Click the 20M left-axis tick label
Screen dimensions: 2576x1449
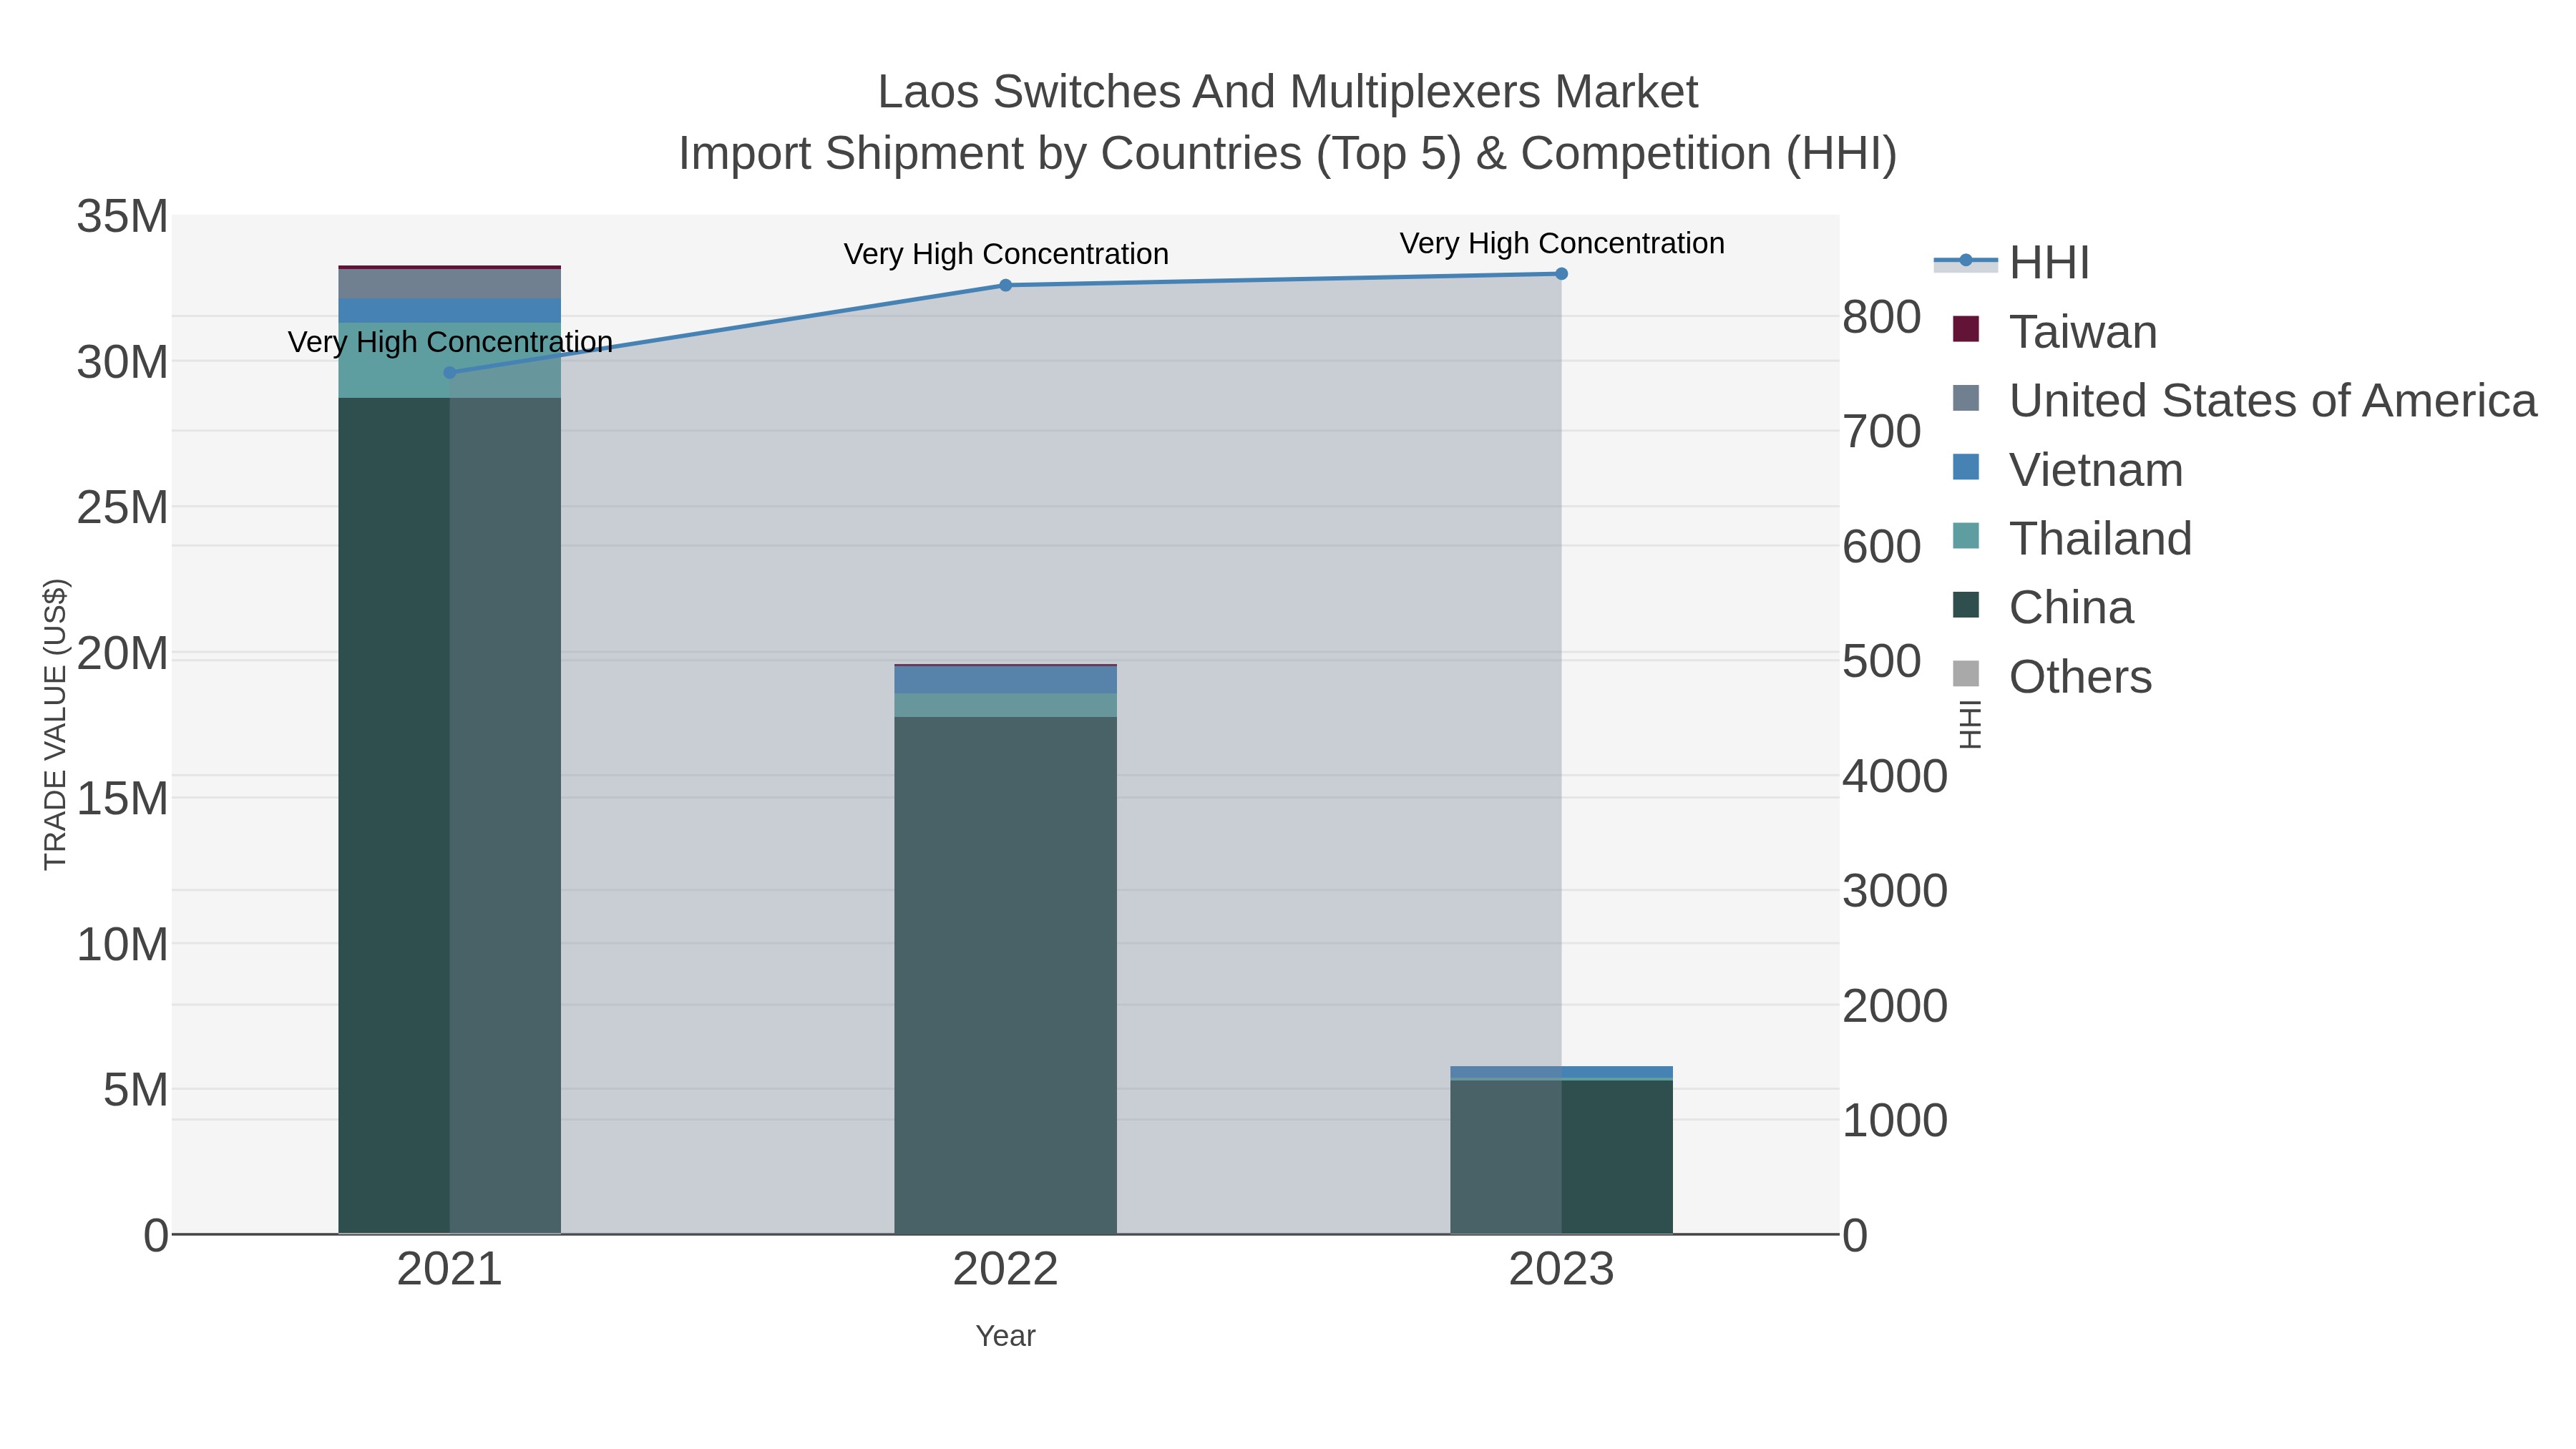[x=123, y=654]
